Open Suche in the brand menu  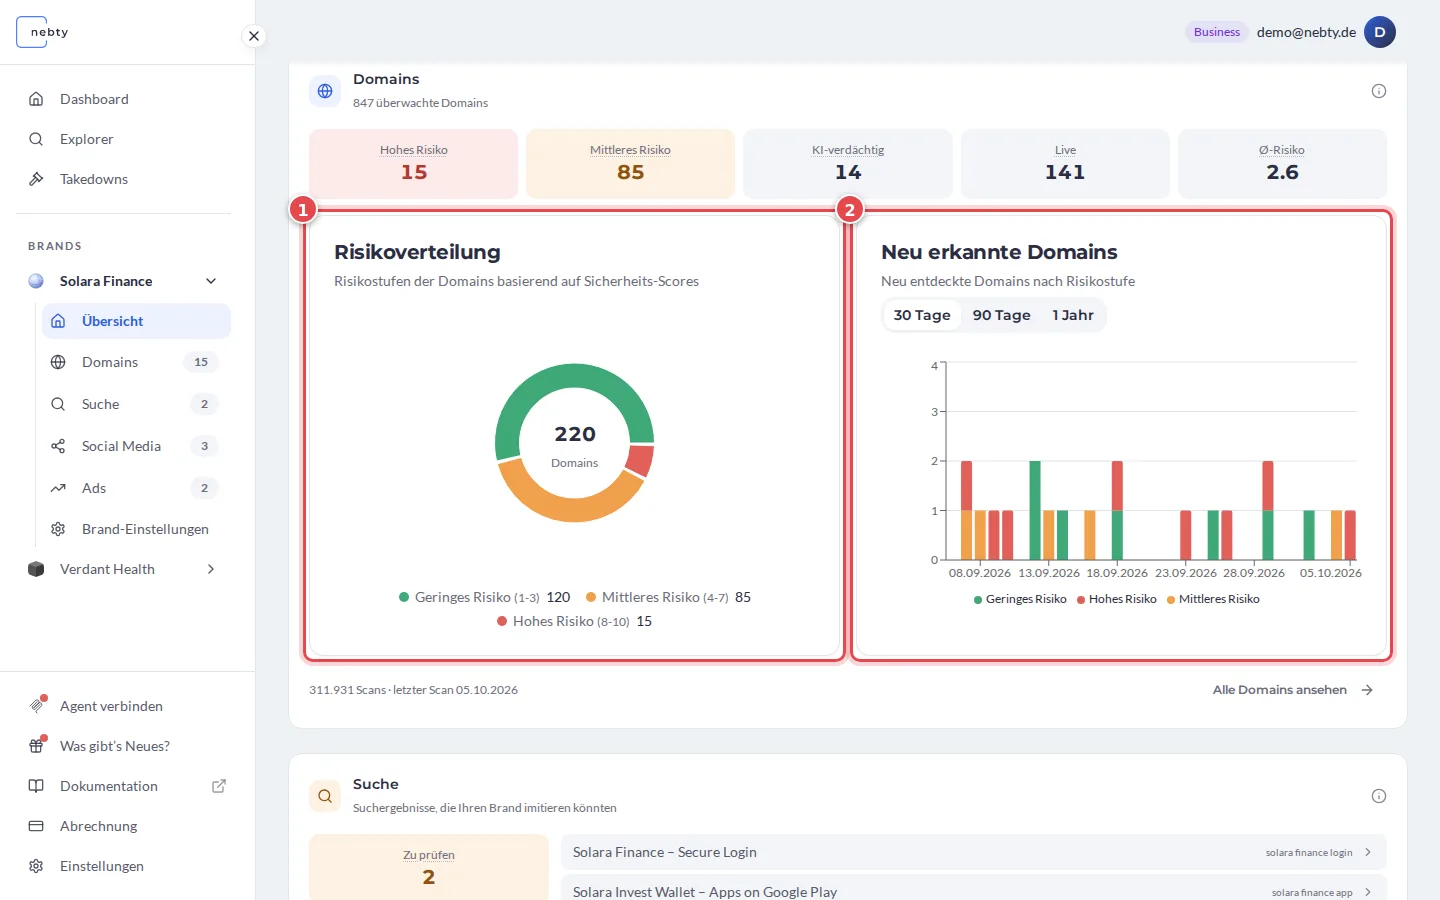[136, 404]
